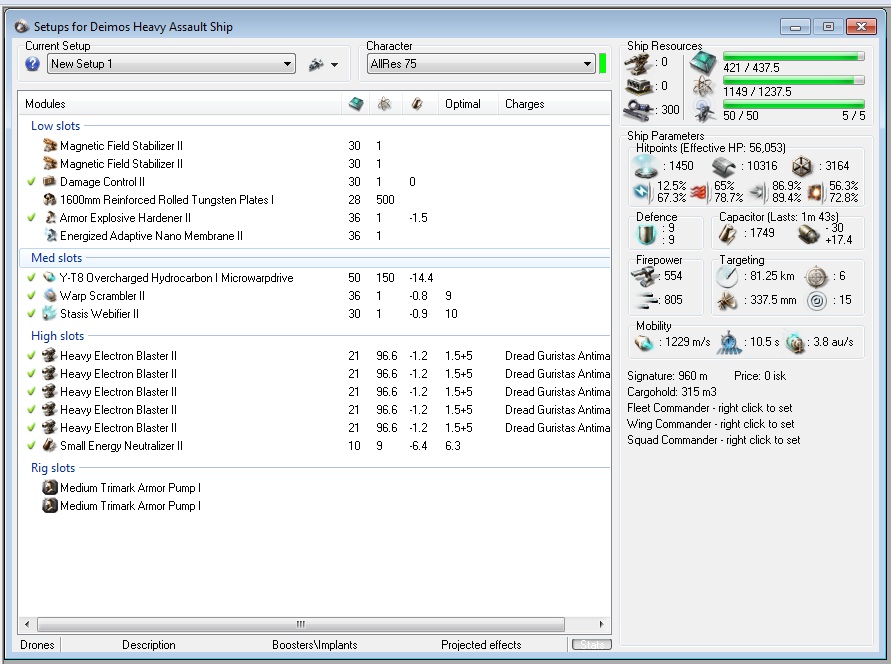
Task: Click the align time icon showing 10.5 s
Action: (x=728, y=343)
